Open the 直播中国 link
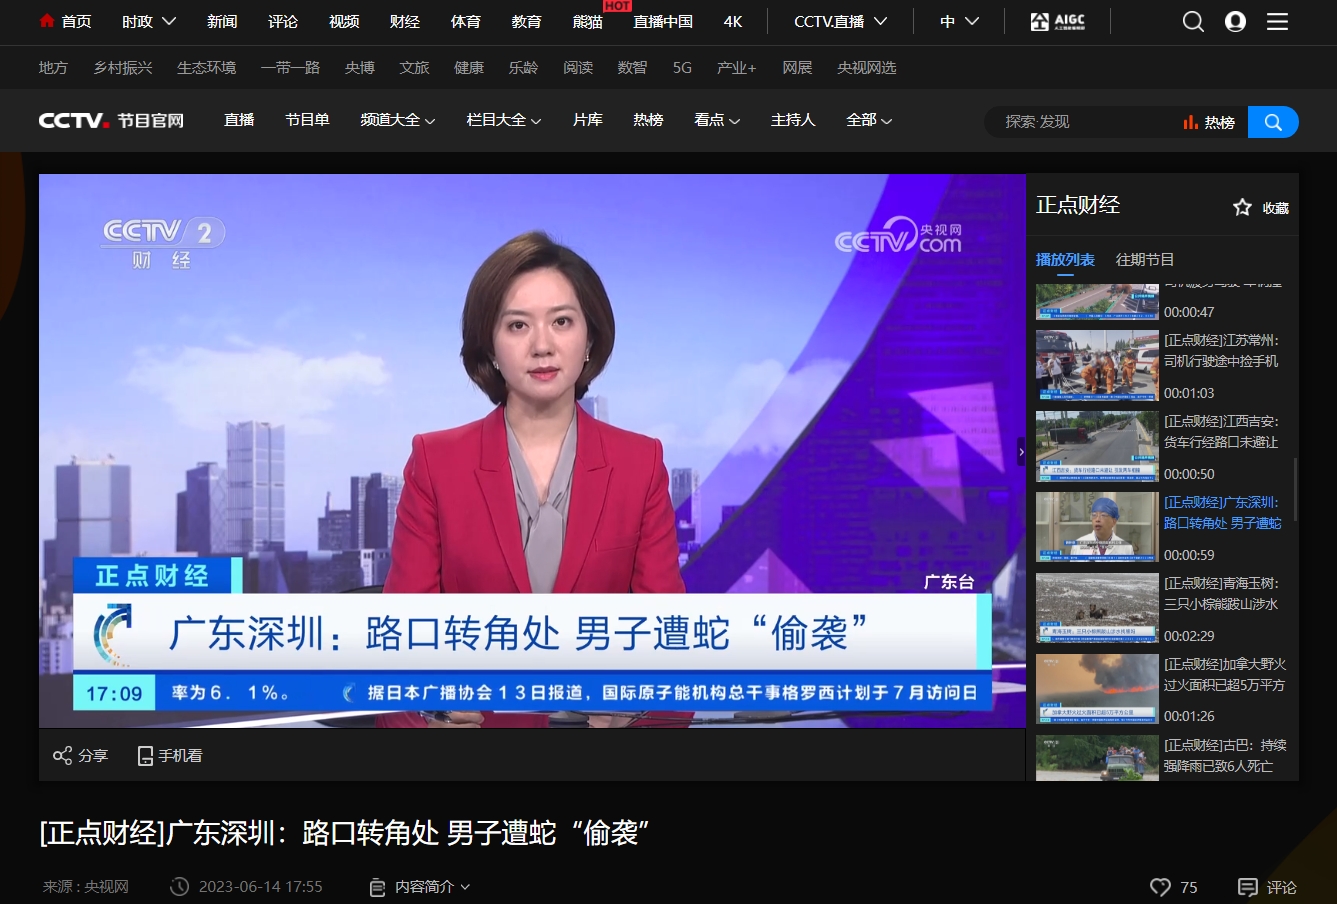The height and width of the screenshot is (904, 1337). 663,21
